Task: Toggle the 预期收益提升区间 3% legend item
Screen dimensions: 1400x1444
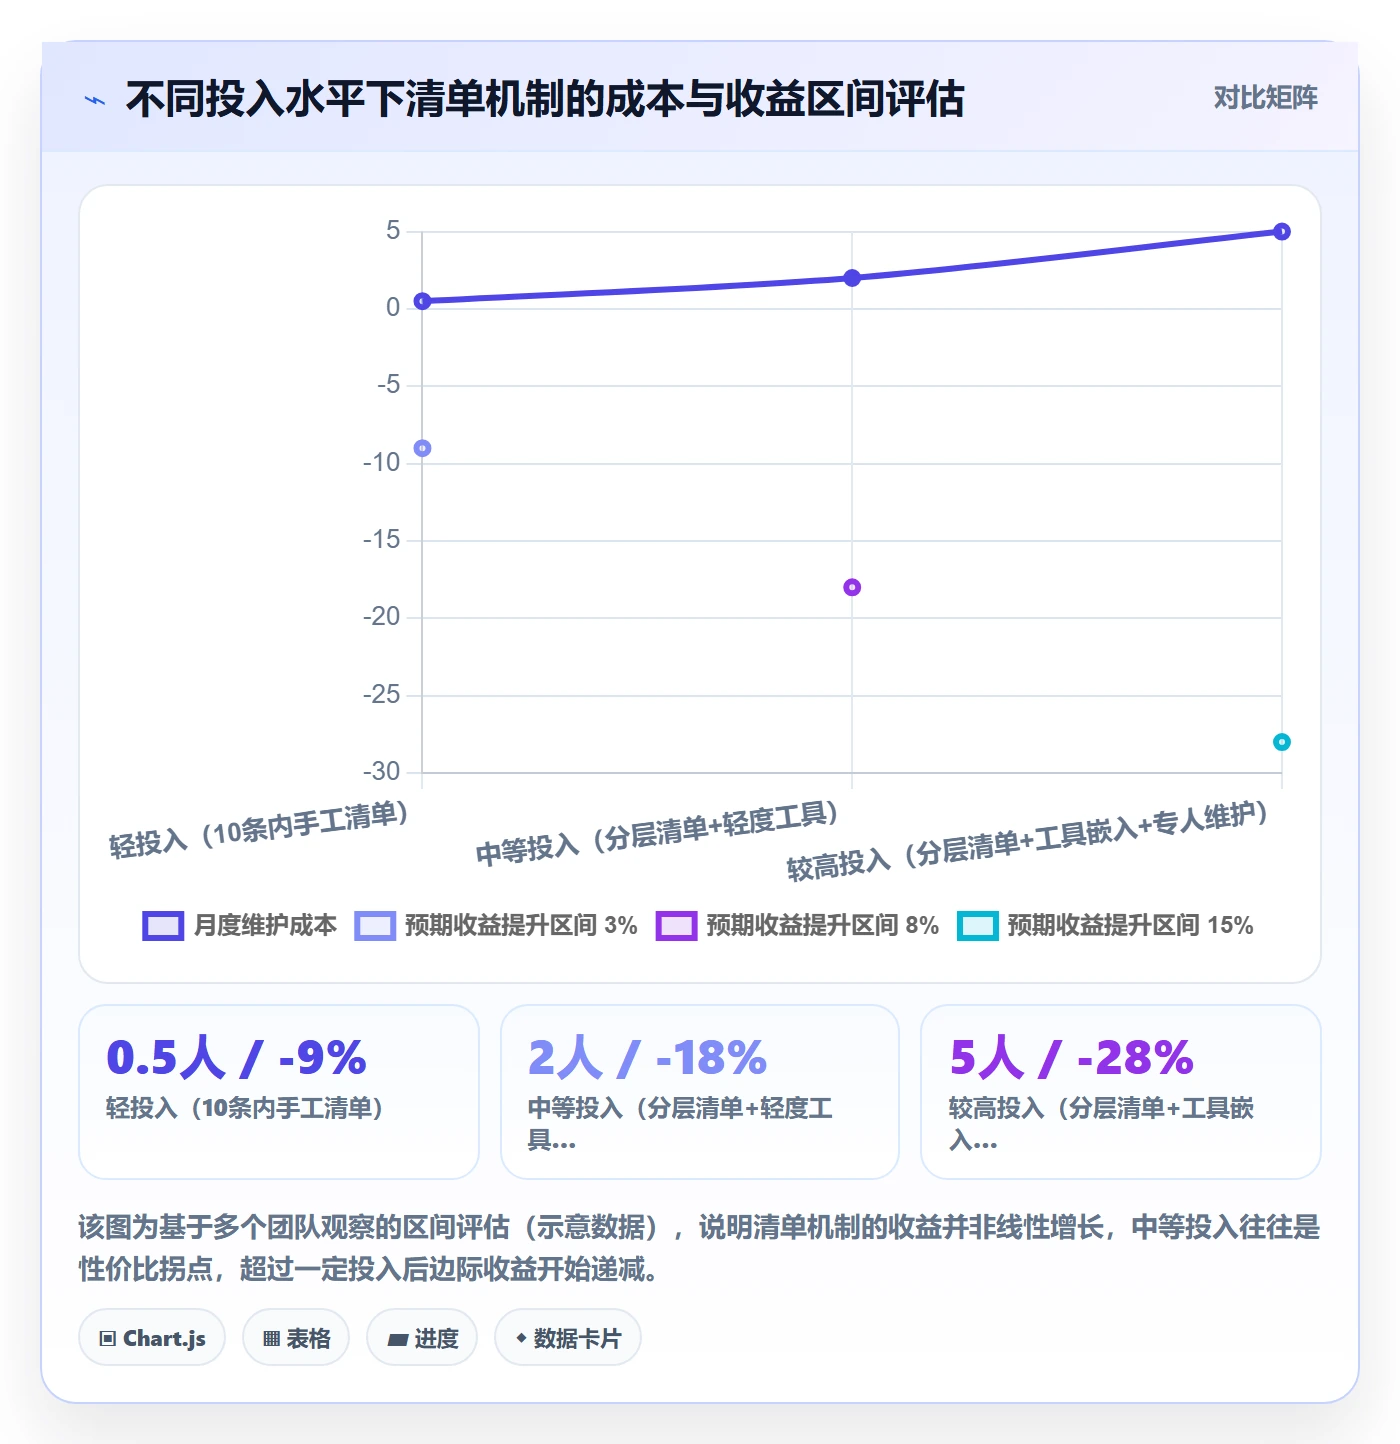Action: (x=496, y=926)
